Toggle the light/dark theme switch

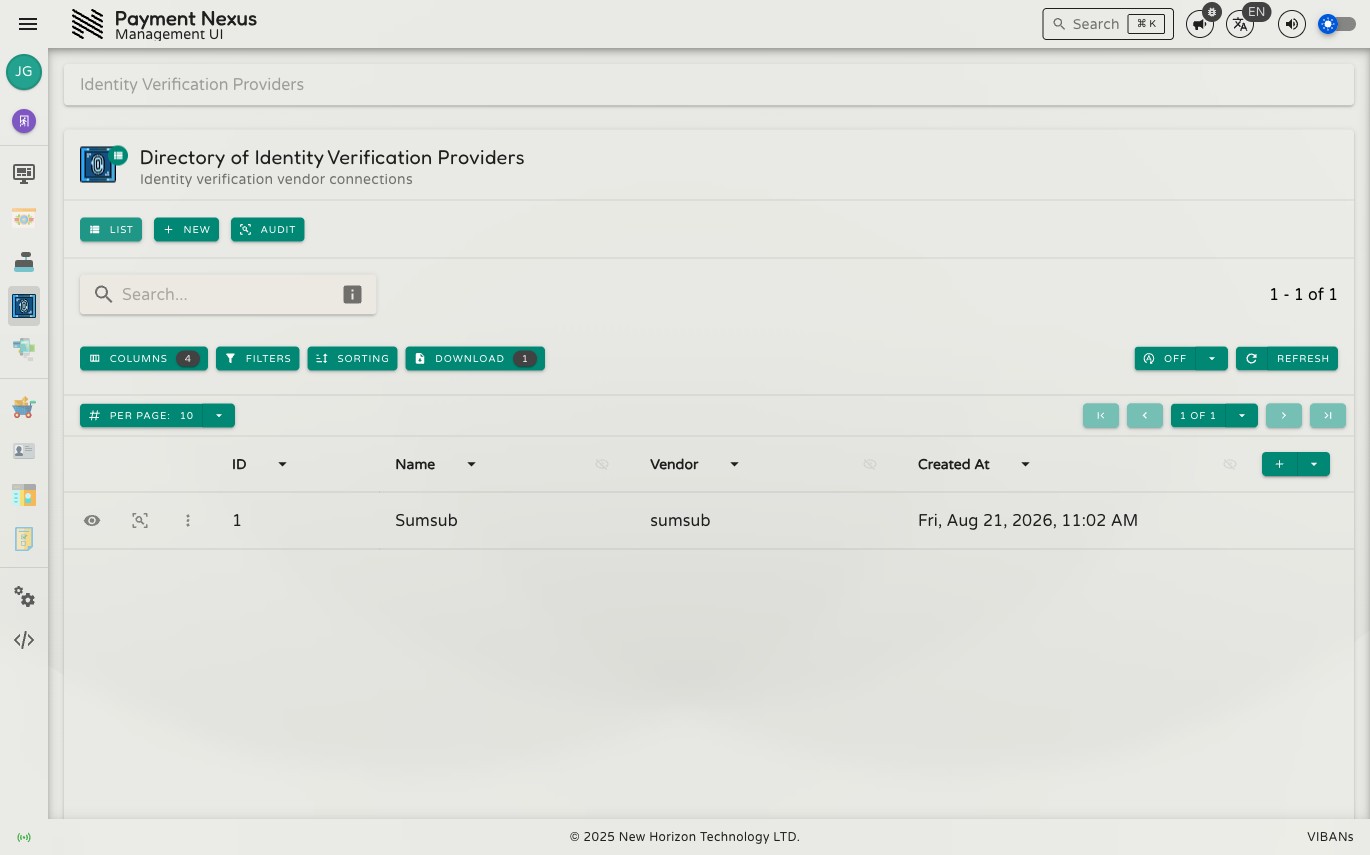pos(1337,24)
